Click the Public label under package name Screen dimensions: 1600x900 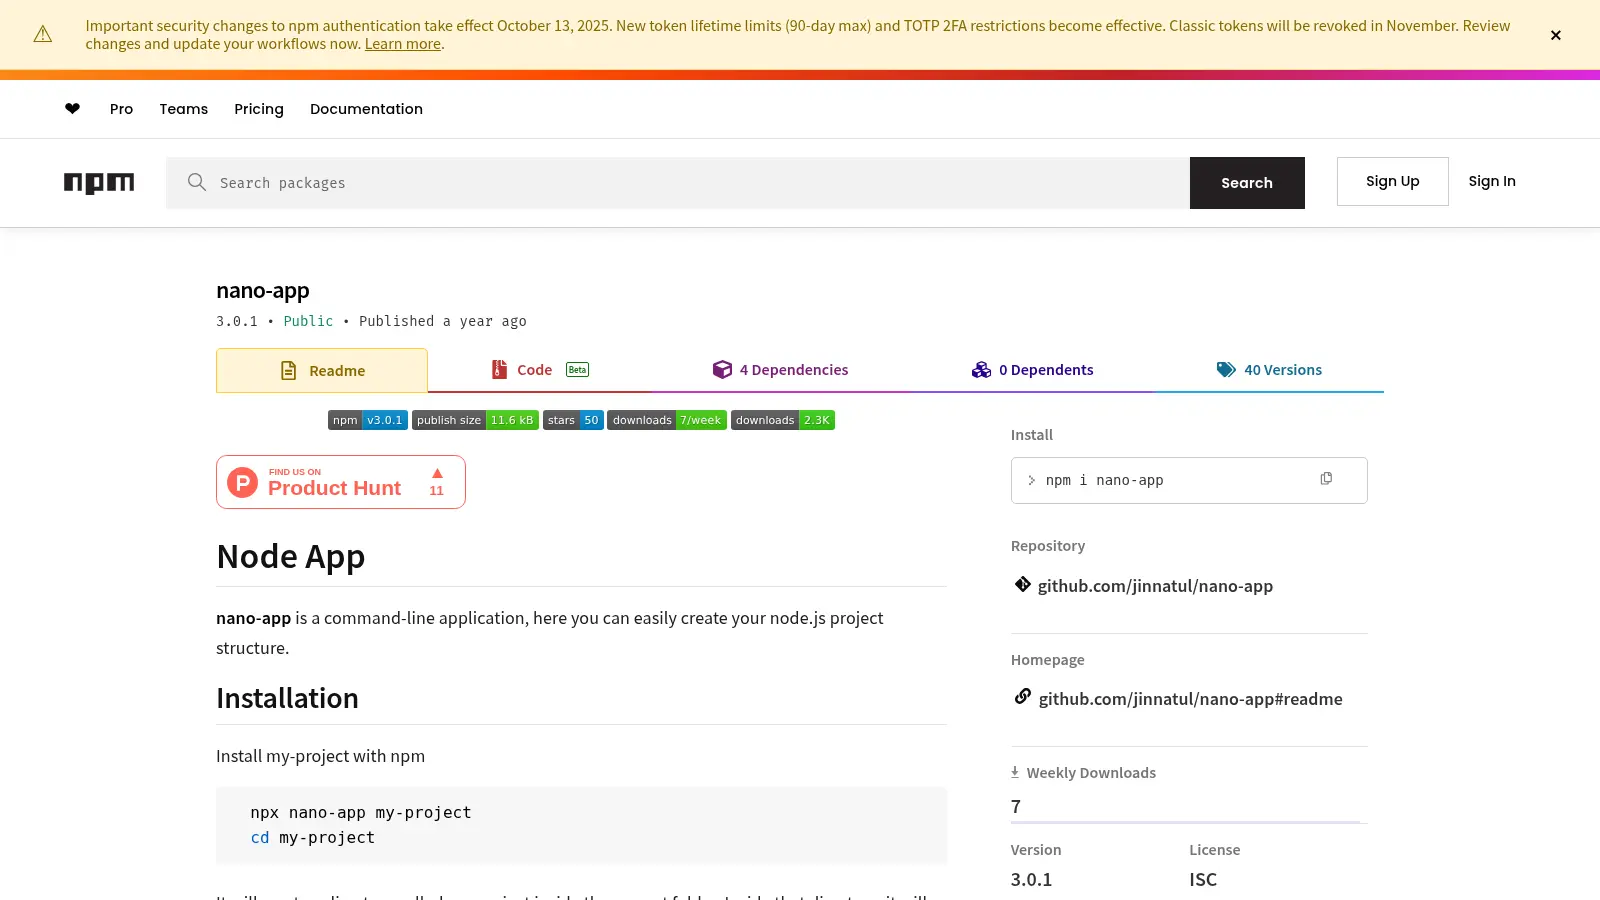[308, 321]
